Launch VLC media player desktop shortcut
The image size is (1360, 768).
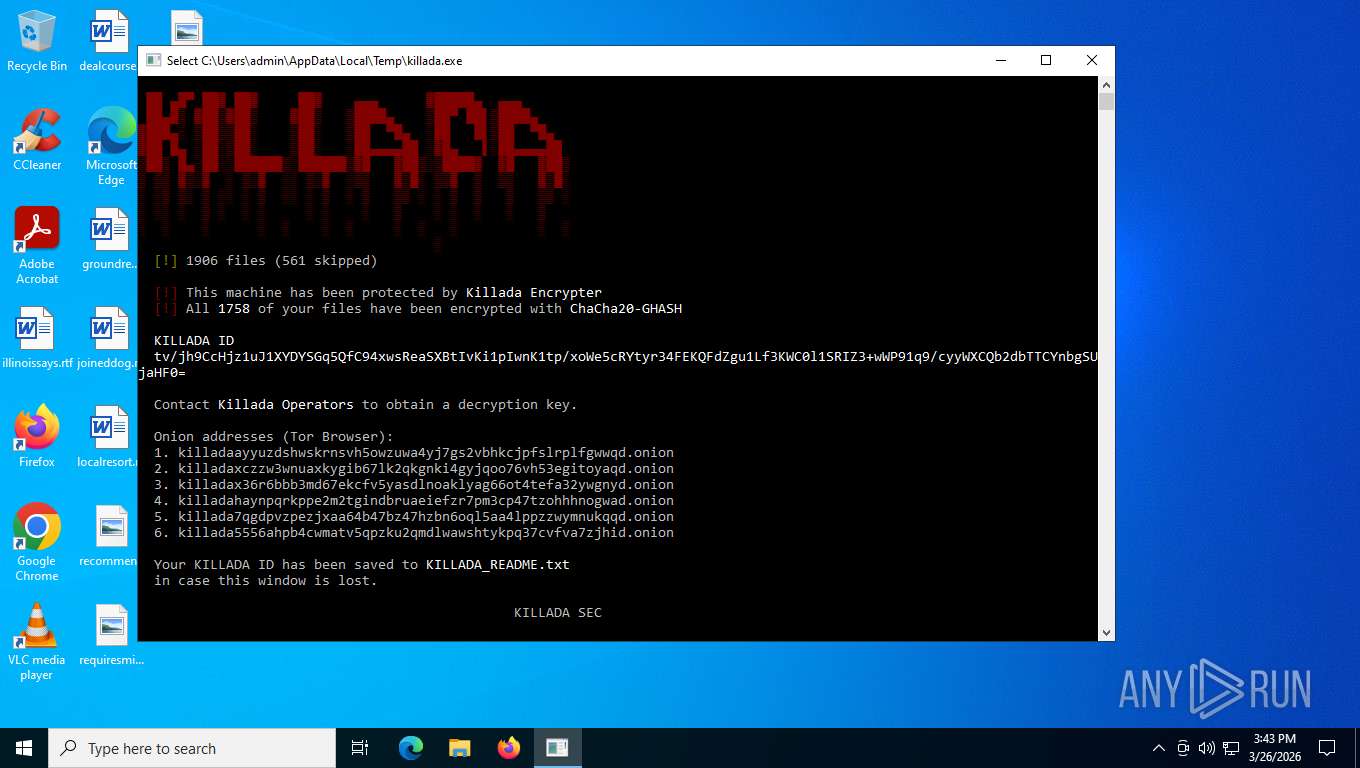pyautogui.click(x=37, y=641)
